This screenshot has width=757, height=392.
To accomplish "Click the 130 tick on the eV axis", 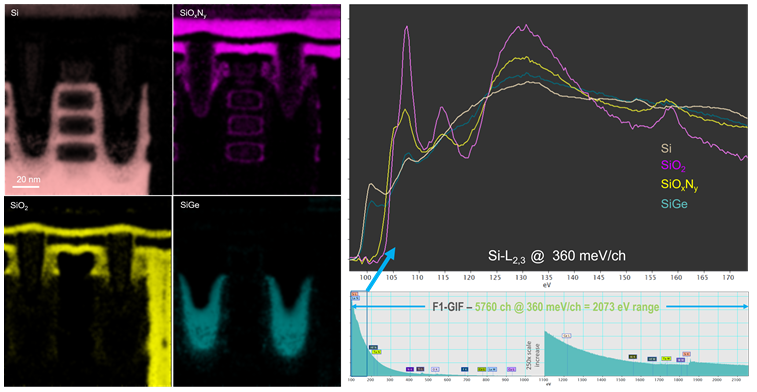I will coord(521,278).
